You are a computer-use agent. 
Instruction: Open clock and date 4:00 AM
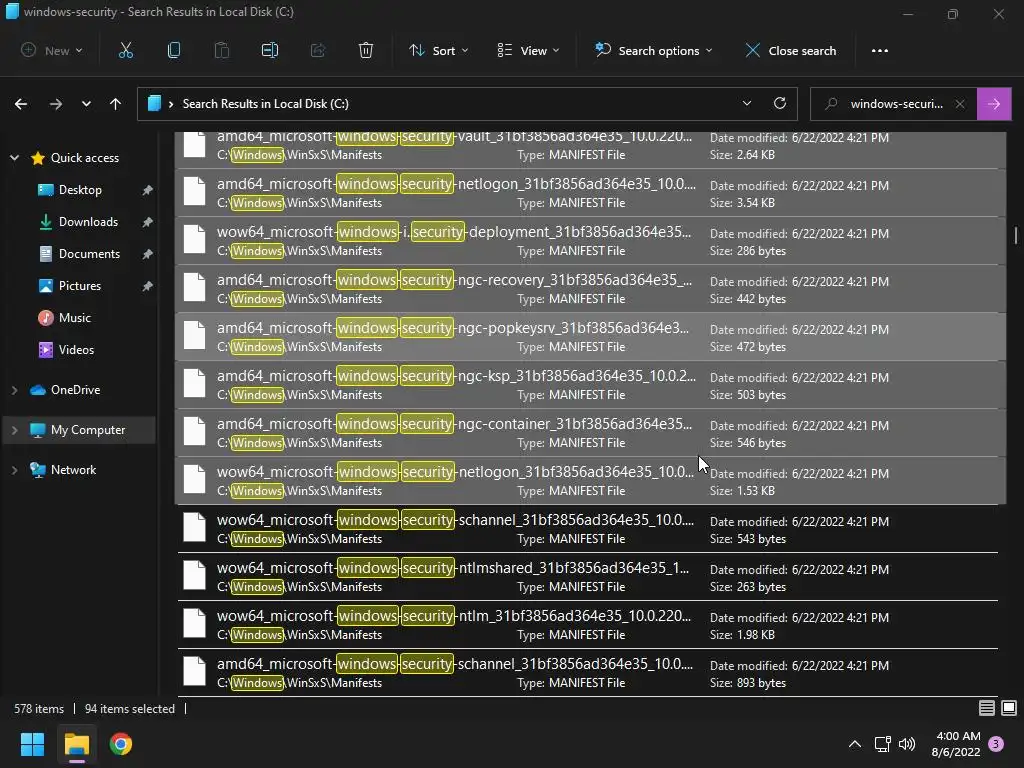tap(956, 744)
